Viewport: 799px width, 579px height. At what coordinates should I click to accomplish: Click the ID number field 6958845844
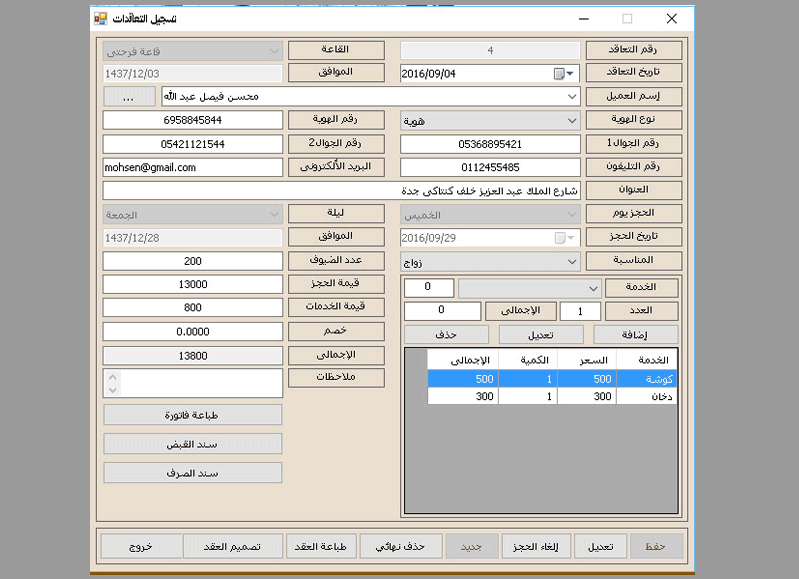(193, 120)
